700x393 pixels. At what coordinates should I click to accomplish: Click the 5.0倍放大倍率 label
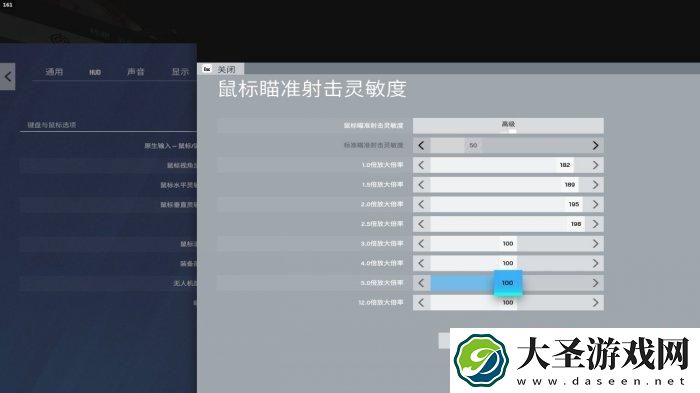(x=382, y=283)
